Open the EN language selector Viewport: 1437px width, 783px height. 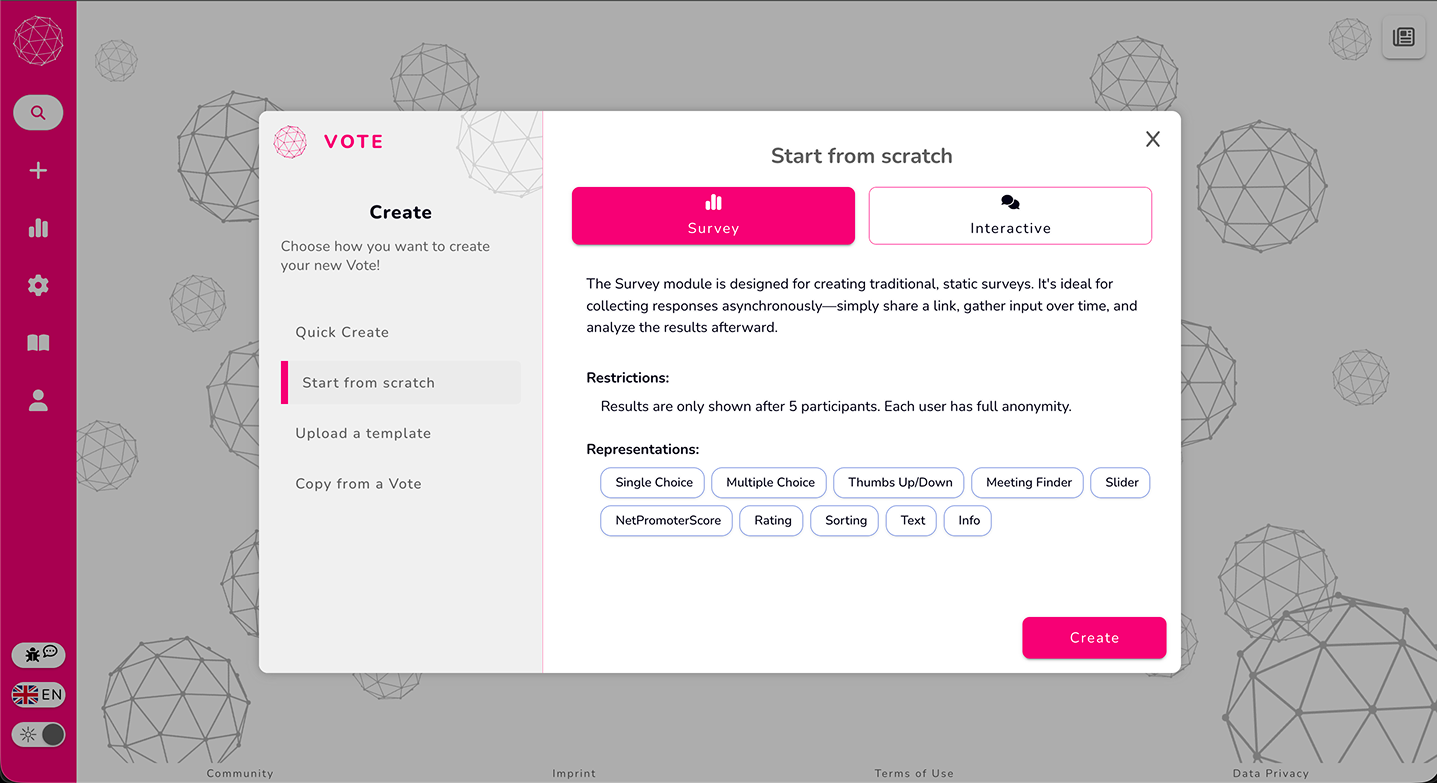pyautogui.click(x=38, y=695)
